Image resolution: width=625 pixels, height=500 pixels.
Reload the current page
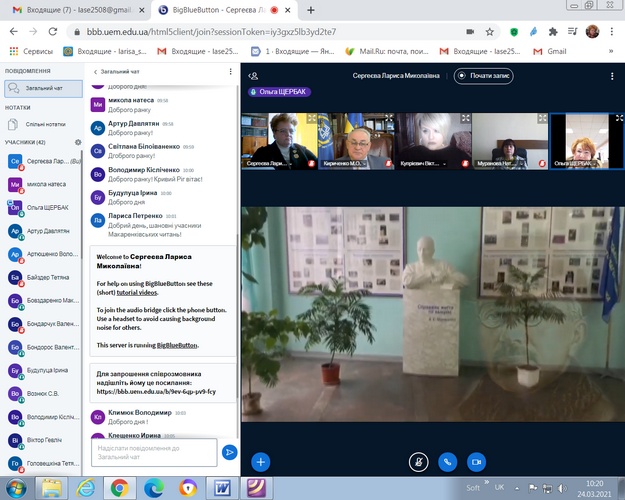click(x=53, y=31)
